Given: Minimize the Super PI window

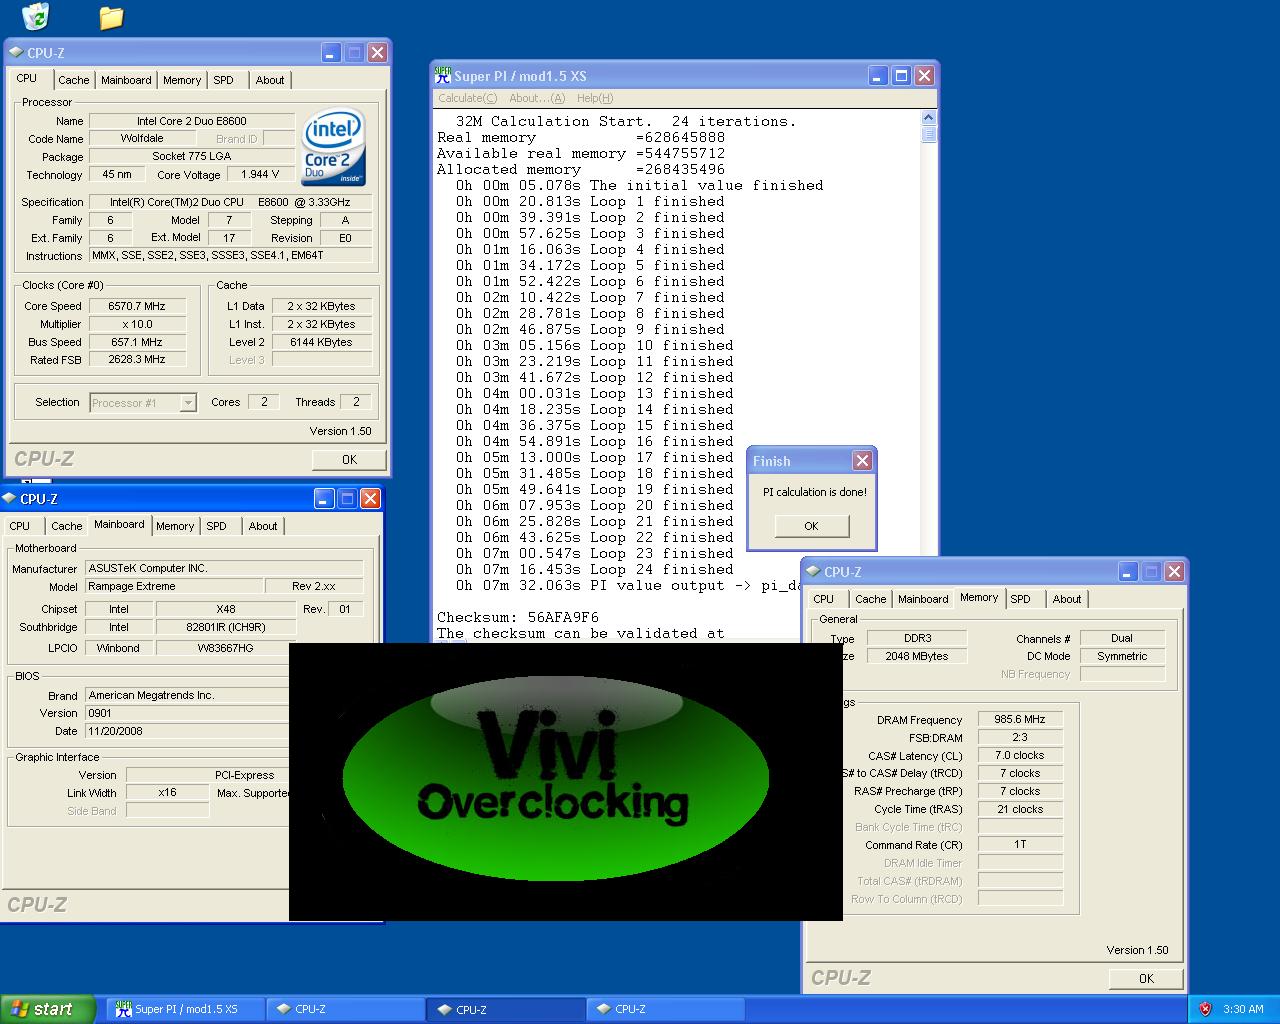Looking at the screenshot, I should [877, 76].
